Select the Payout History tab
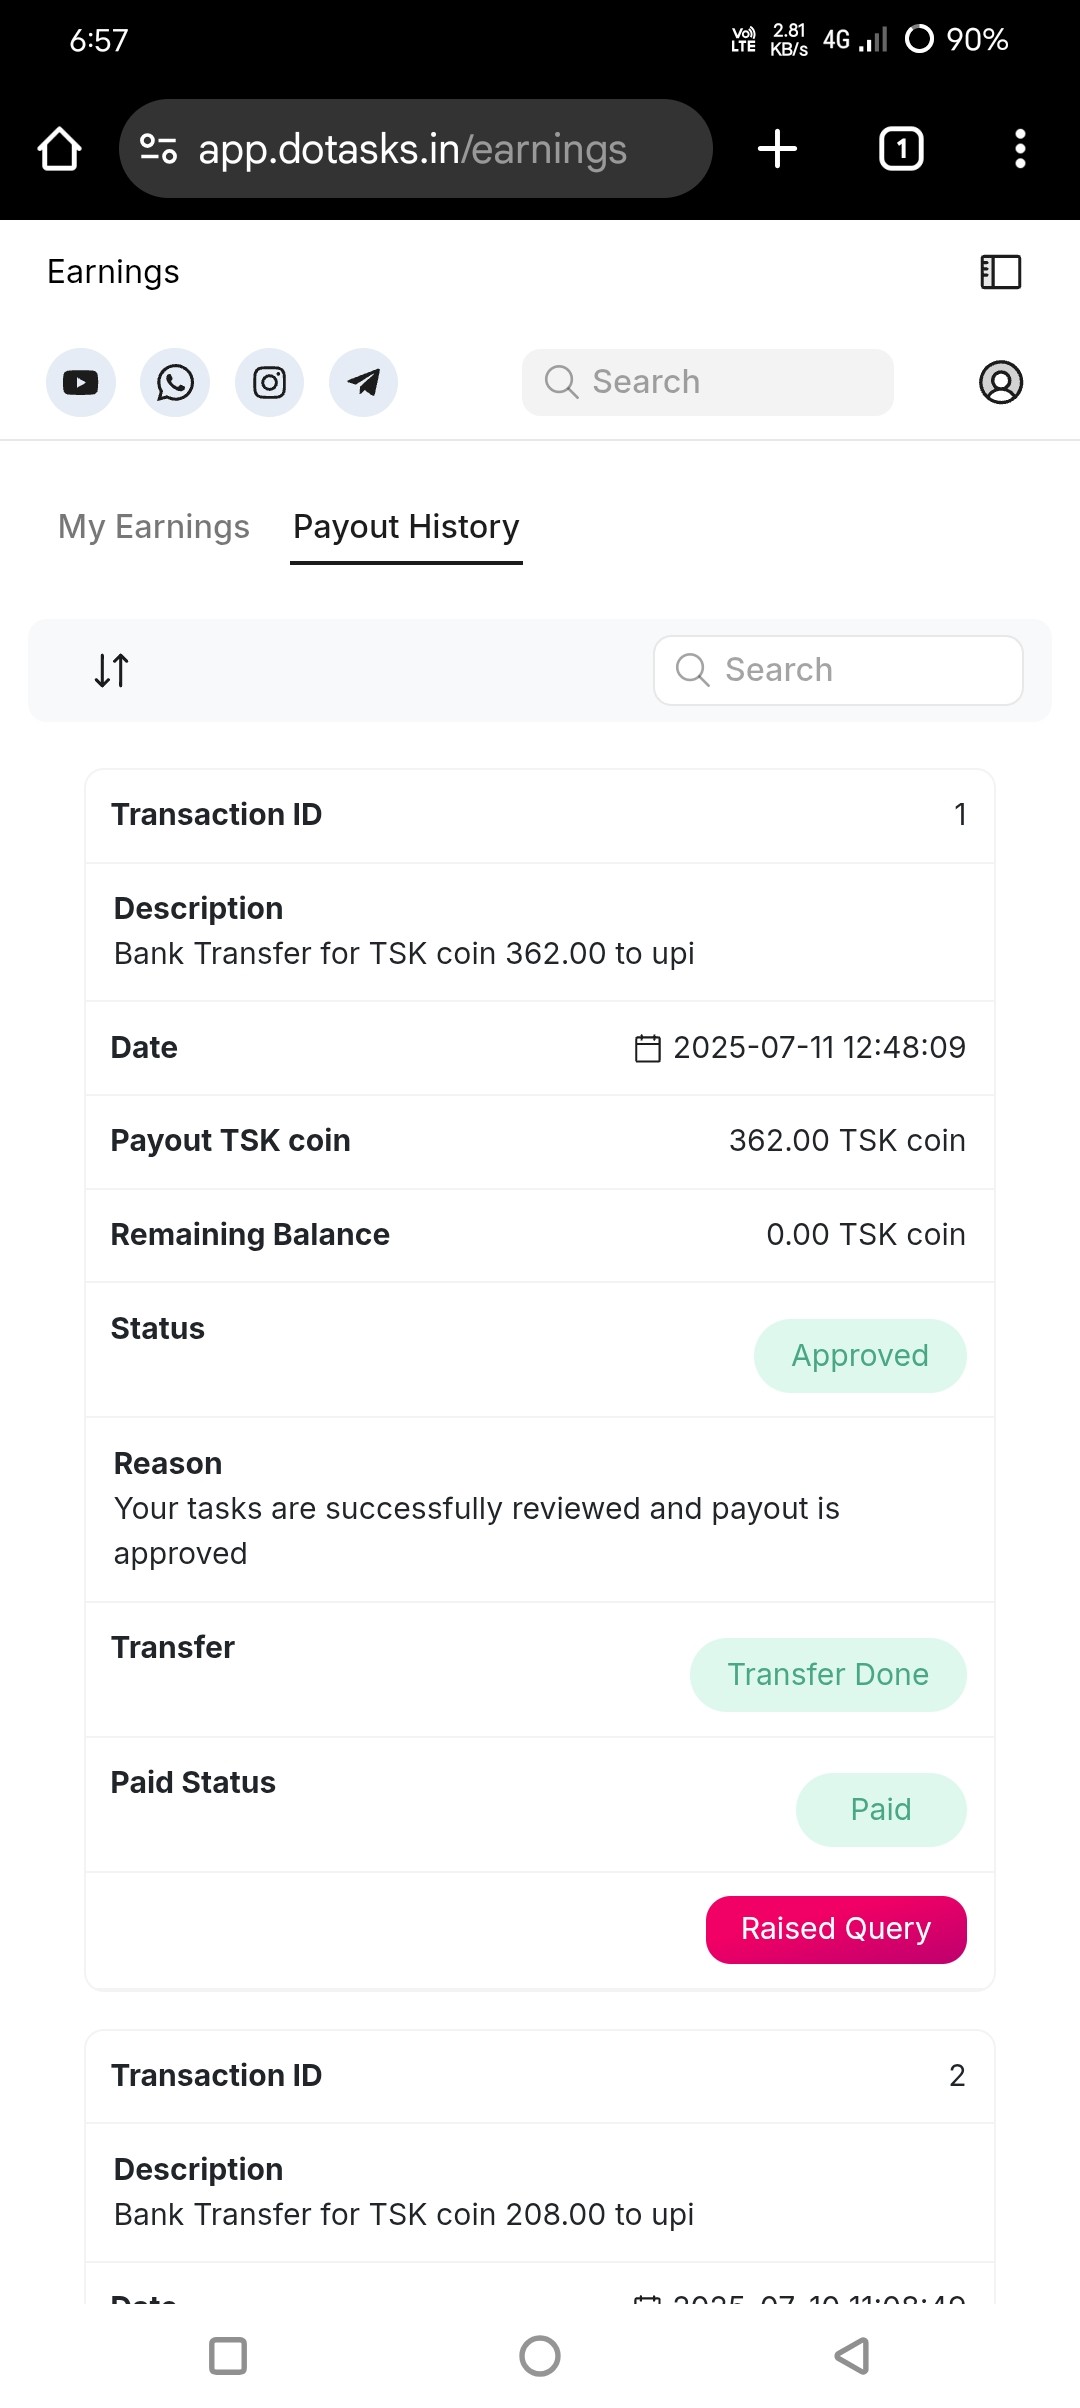This screenshot has width=1080, height=2408. coord(406,527)
